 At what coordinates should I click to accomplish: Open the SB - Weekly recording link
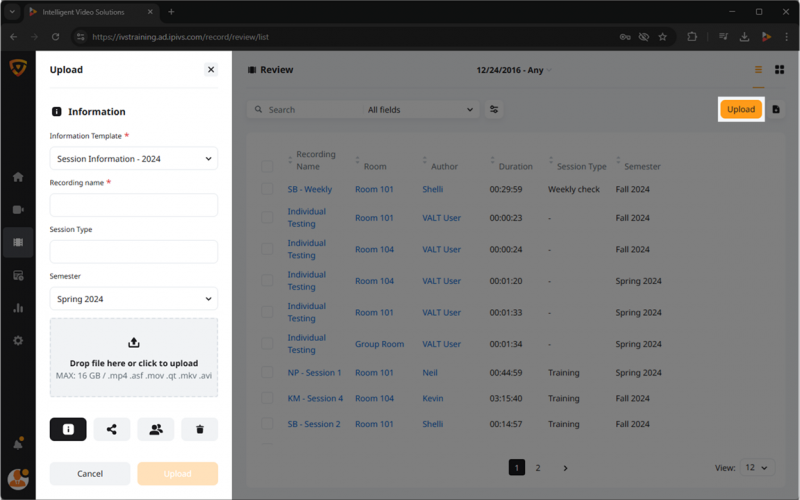pyautogui.click(x=309, y=189)
